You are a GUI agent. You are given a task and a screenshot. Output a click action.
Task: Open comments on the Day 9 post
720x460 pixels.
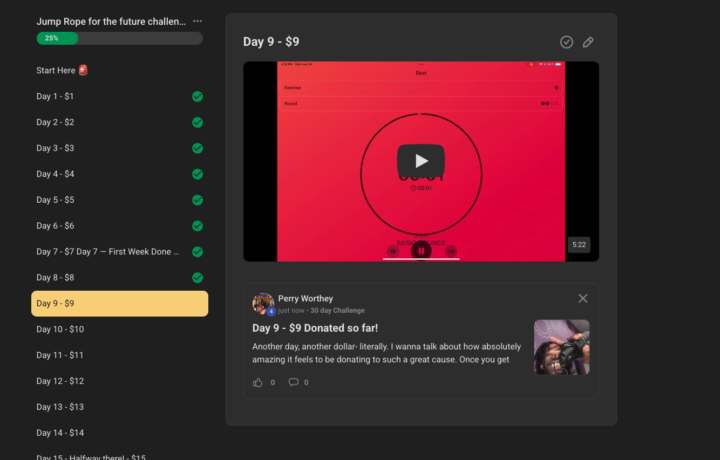point(293,382)
